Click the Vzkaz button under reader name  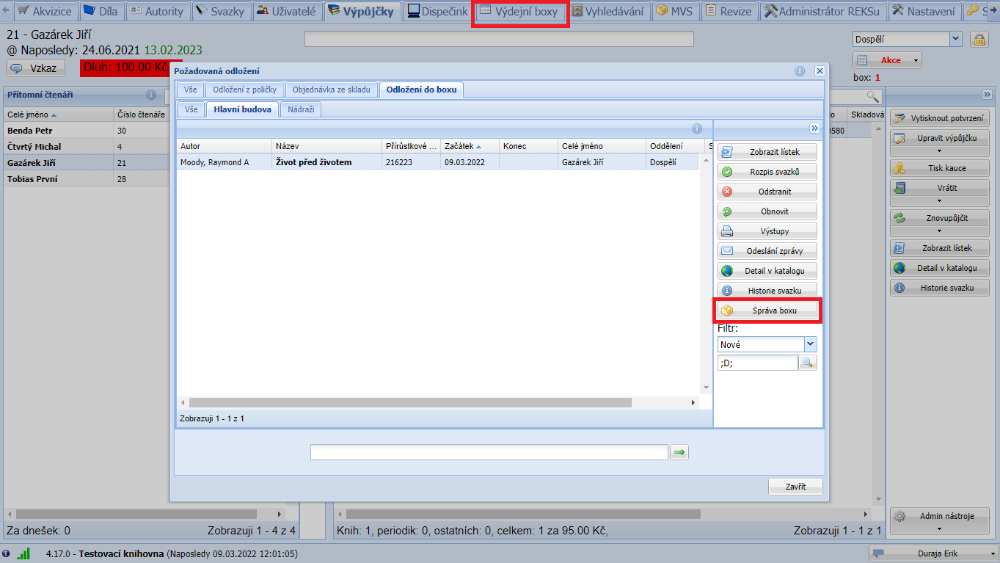point(36,68)
